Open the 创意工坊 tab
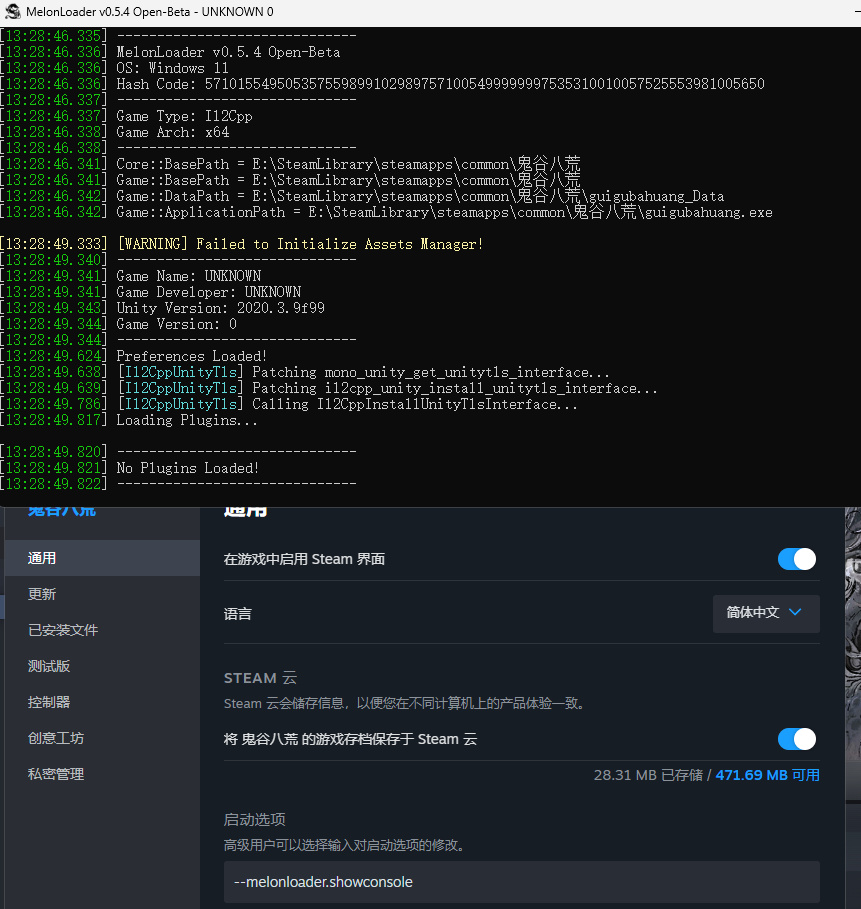 [x=102, y=737]
